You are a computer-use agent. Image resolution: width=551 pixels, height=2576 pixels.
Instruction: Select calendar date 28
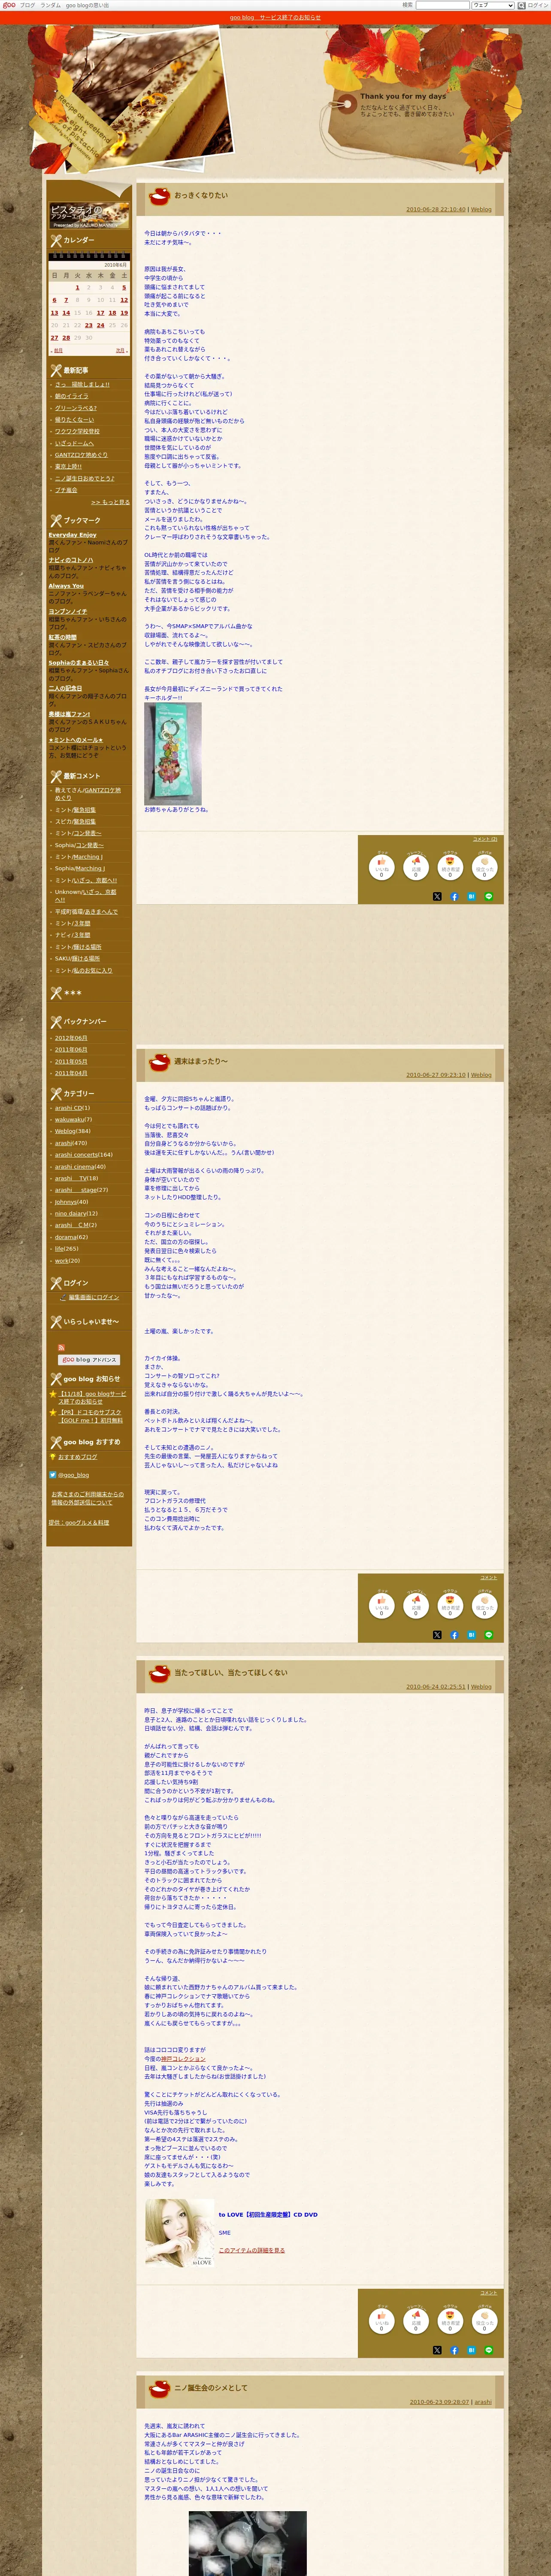point(66,338)
